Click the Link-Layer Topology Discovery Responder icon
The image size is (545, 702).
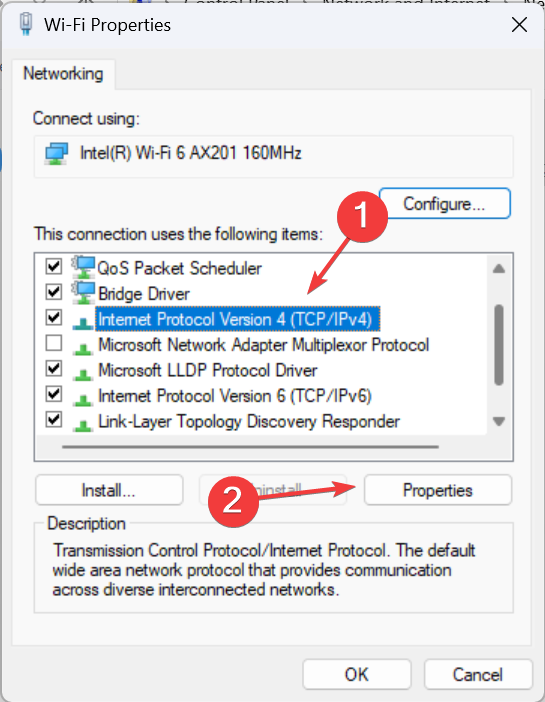83,424
